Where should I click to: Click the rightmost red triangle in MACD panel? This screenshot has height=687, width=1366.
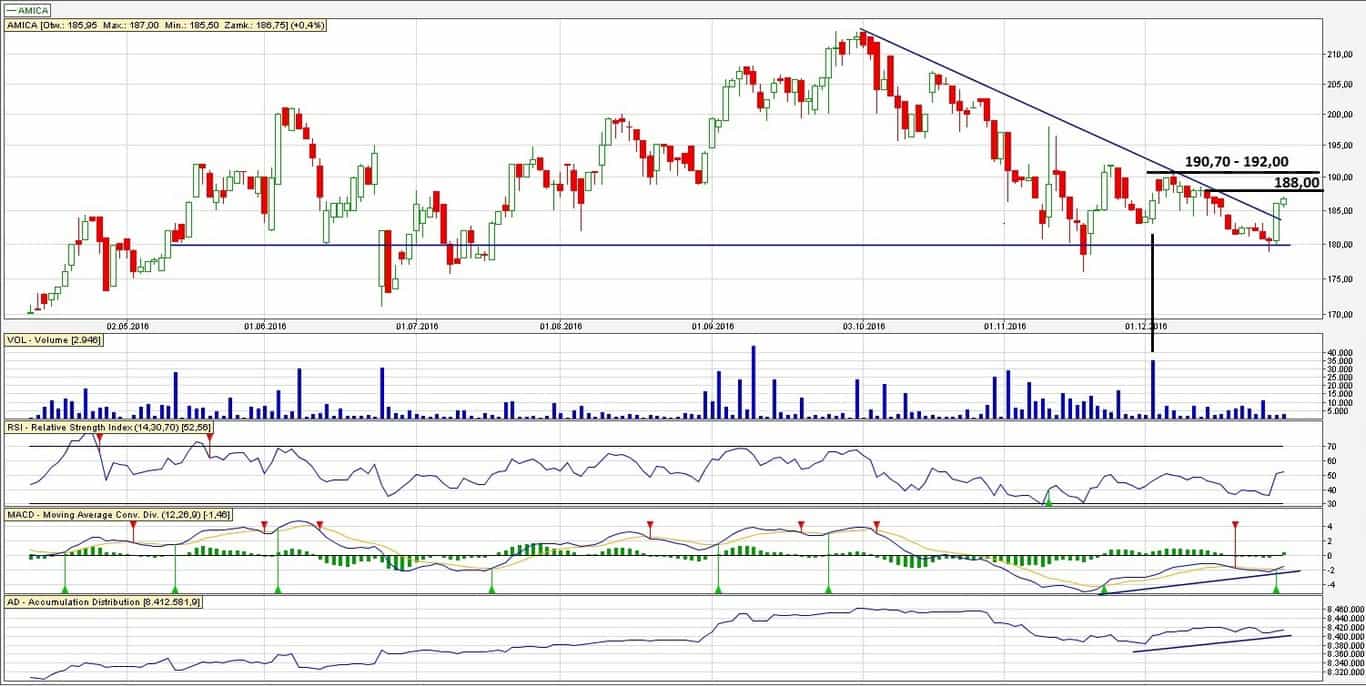click(1235, 525)
